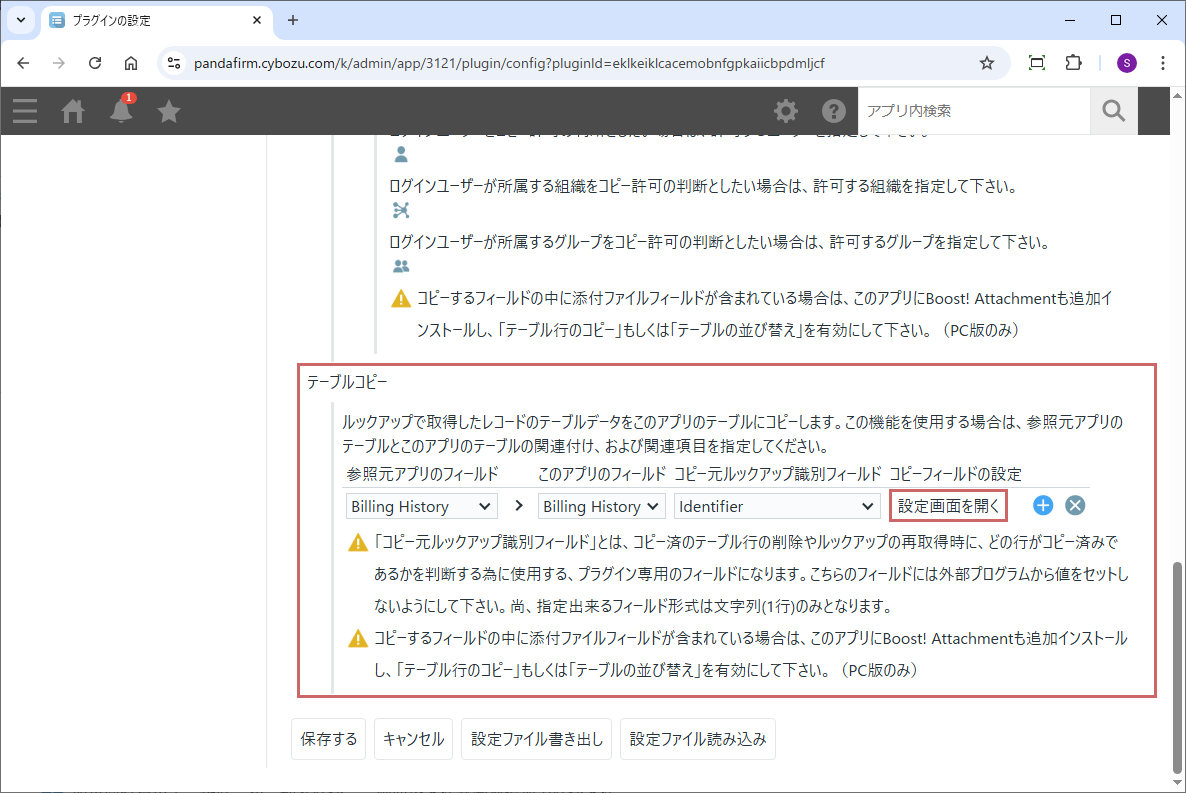Click the search magnifier button
1186x793 pixels.
(1114, 111)
